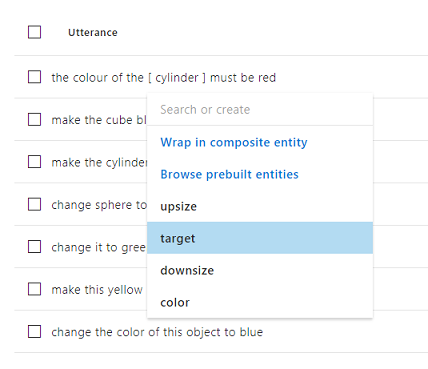Click the word red in first utterance
This screenshot has width=428, height=369.
(x=267, y=78)
